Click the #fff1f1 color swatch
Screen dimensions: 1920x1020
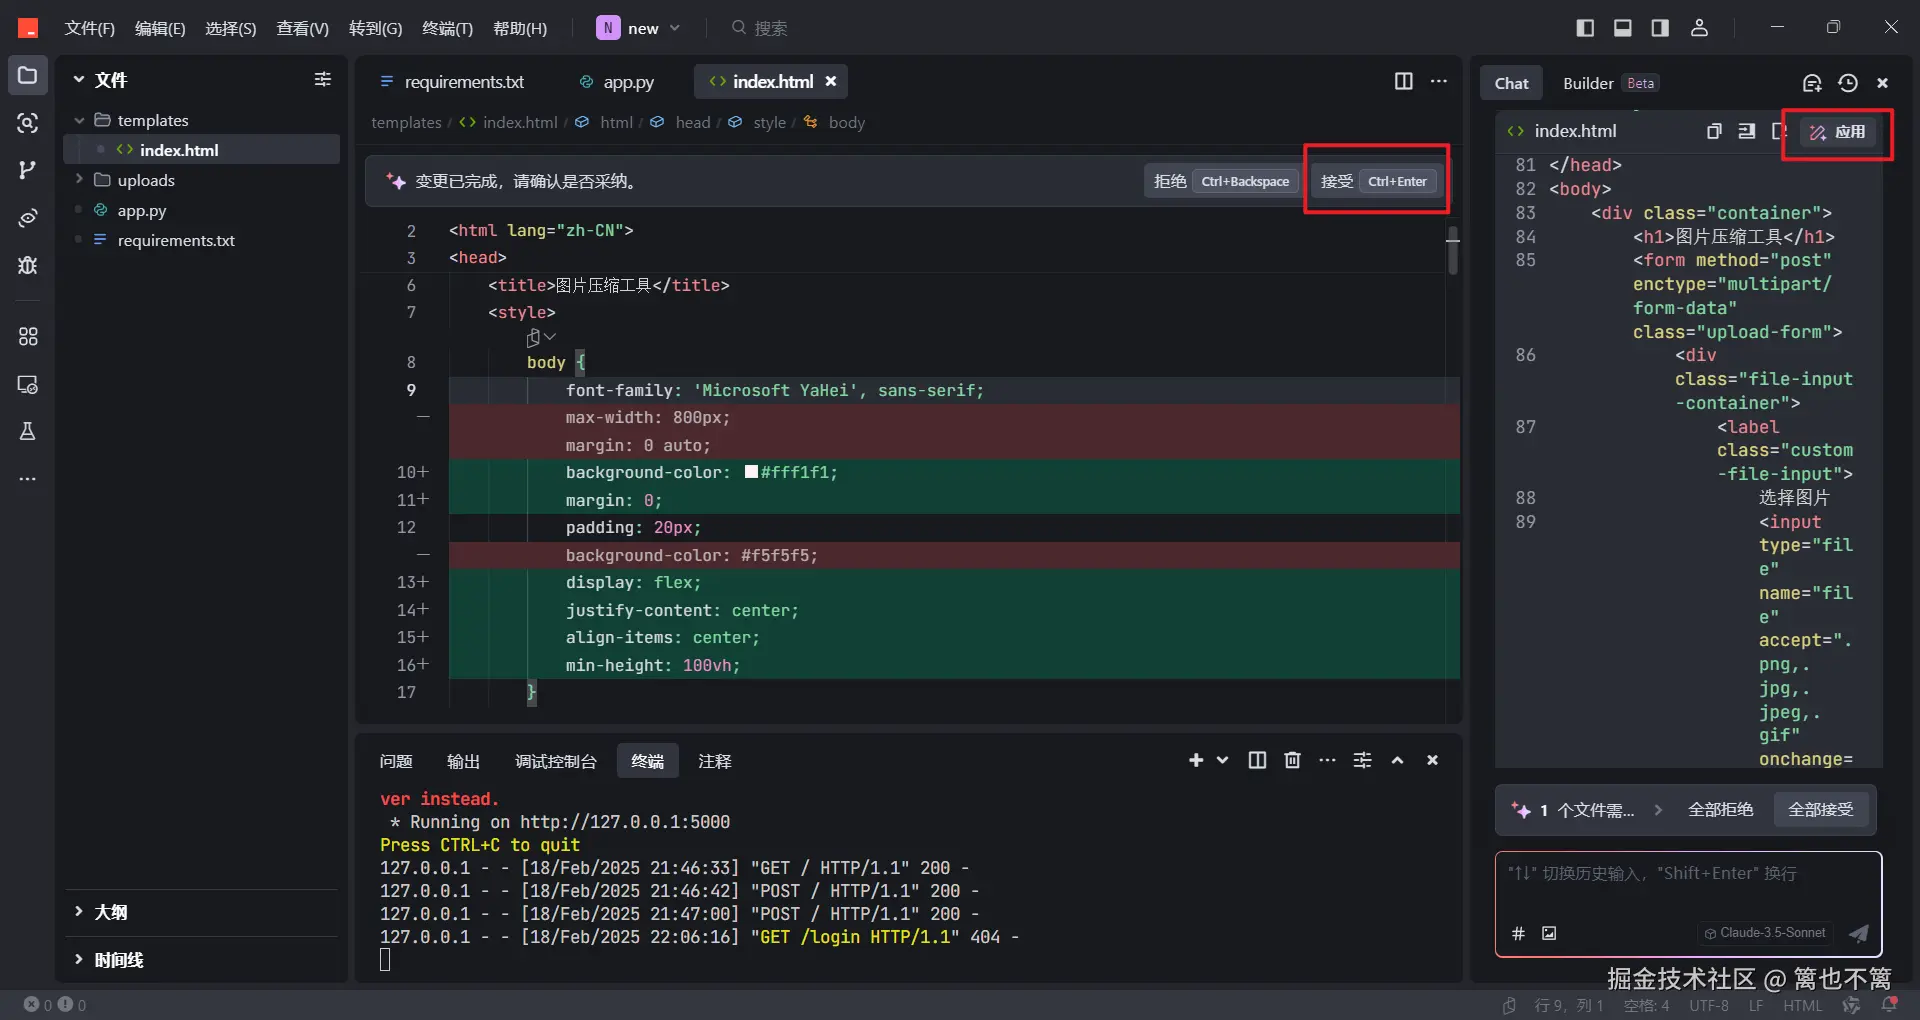[751, 472]
